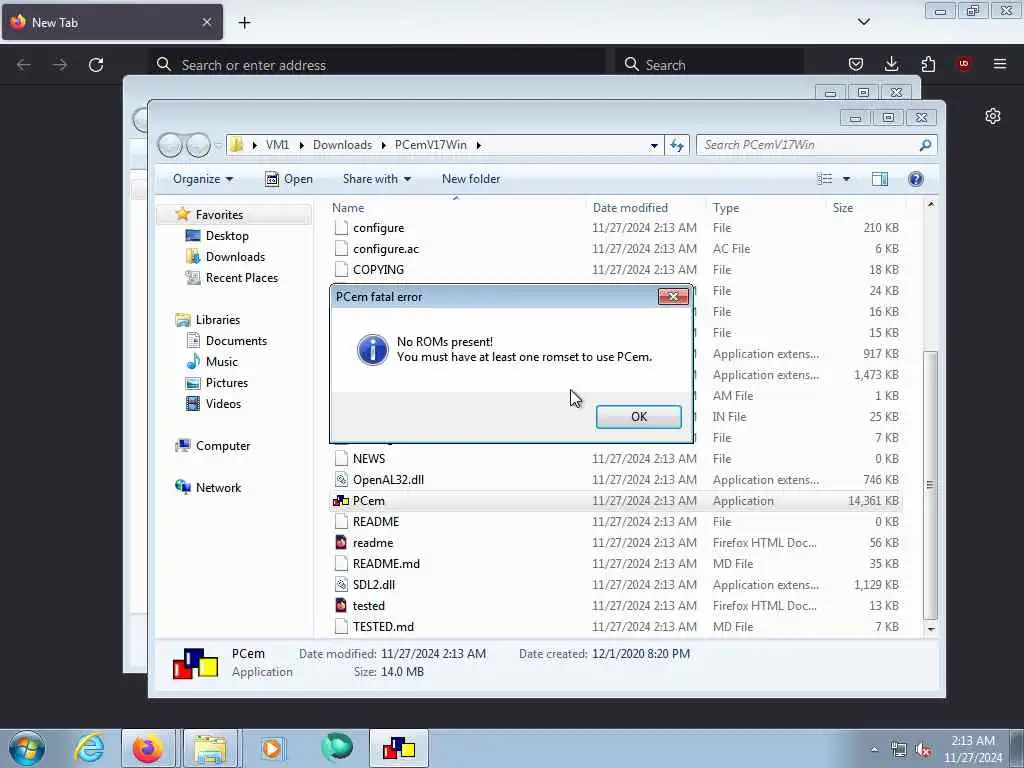
Task: Open Firefox downloads panel
Action: pos(891,64)
